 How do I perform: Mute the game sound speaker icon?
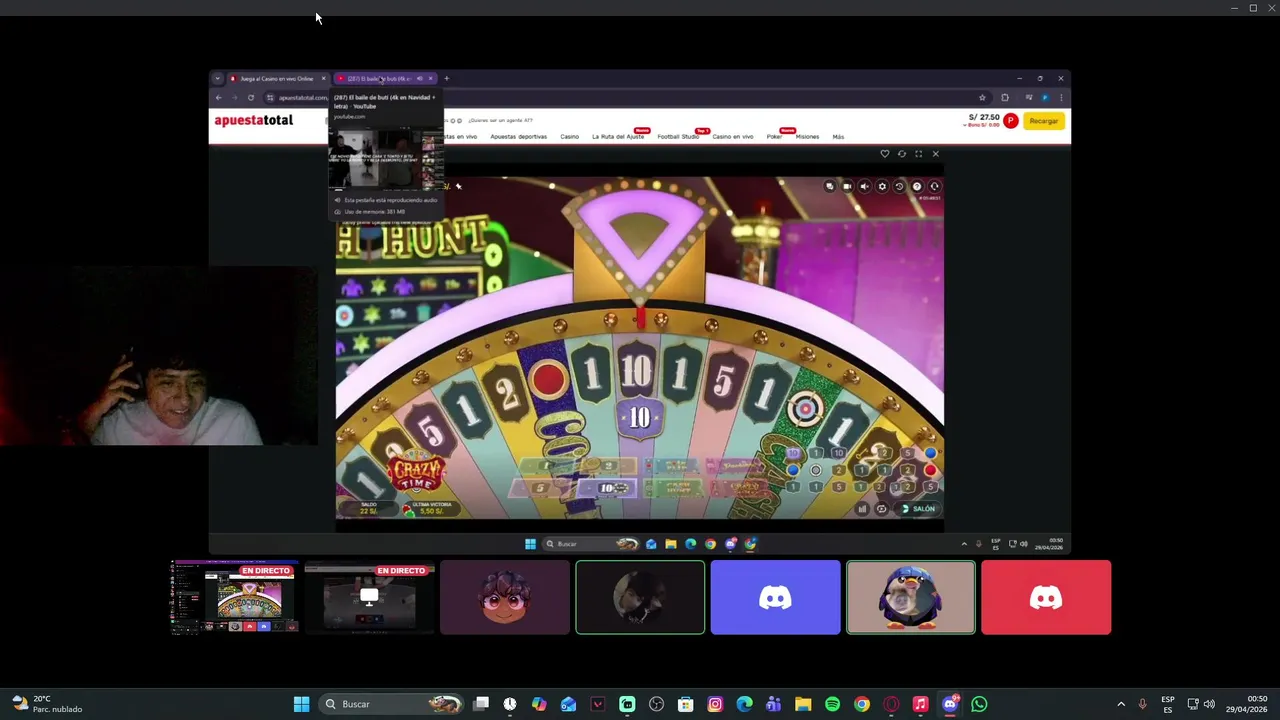click(865, 186)
